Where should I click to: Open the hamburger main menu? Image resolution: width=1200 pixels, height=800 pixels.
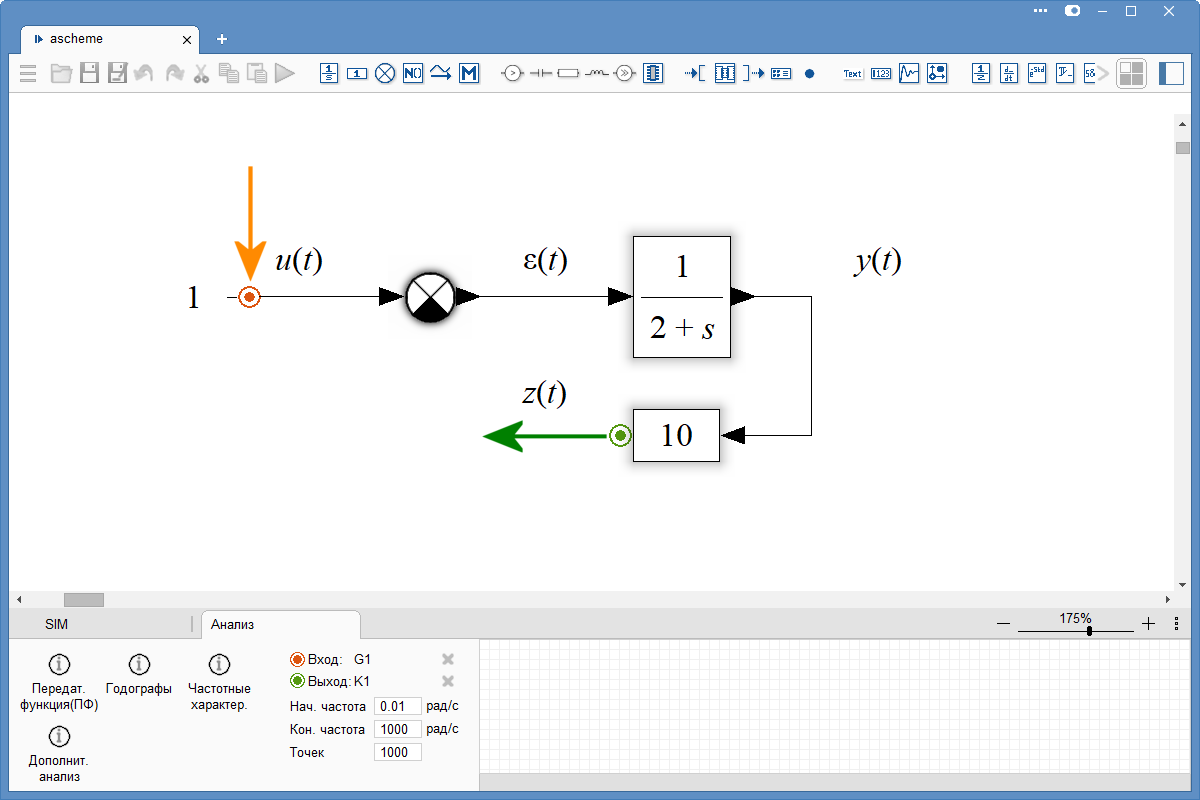(28, 73)
